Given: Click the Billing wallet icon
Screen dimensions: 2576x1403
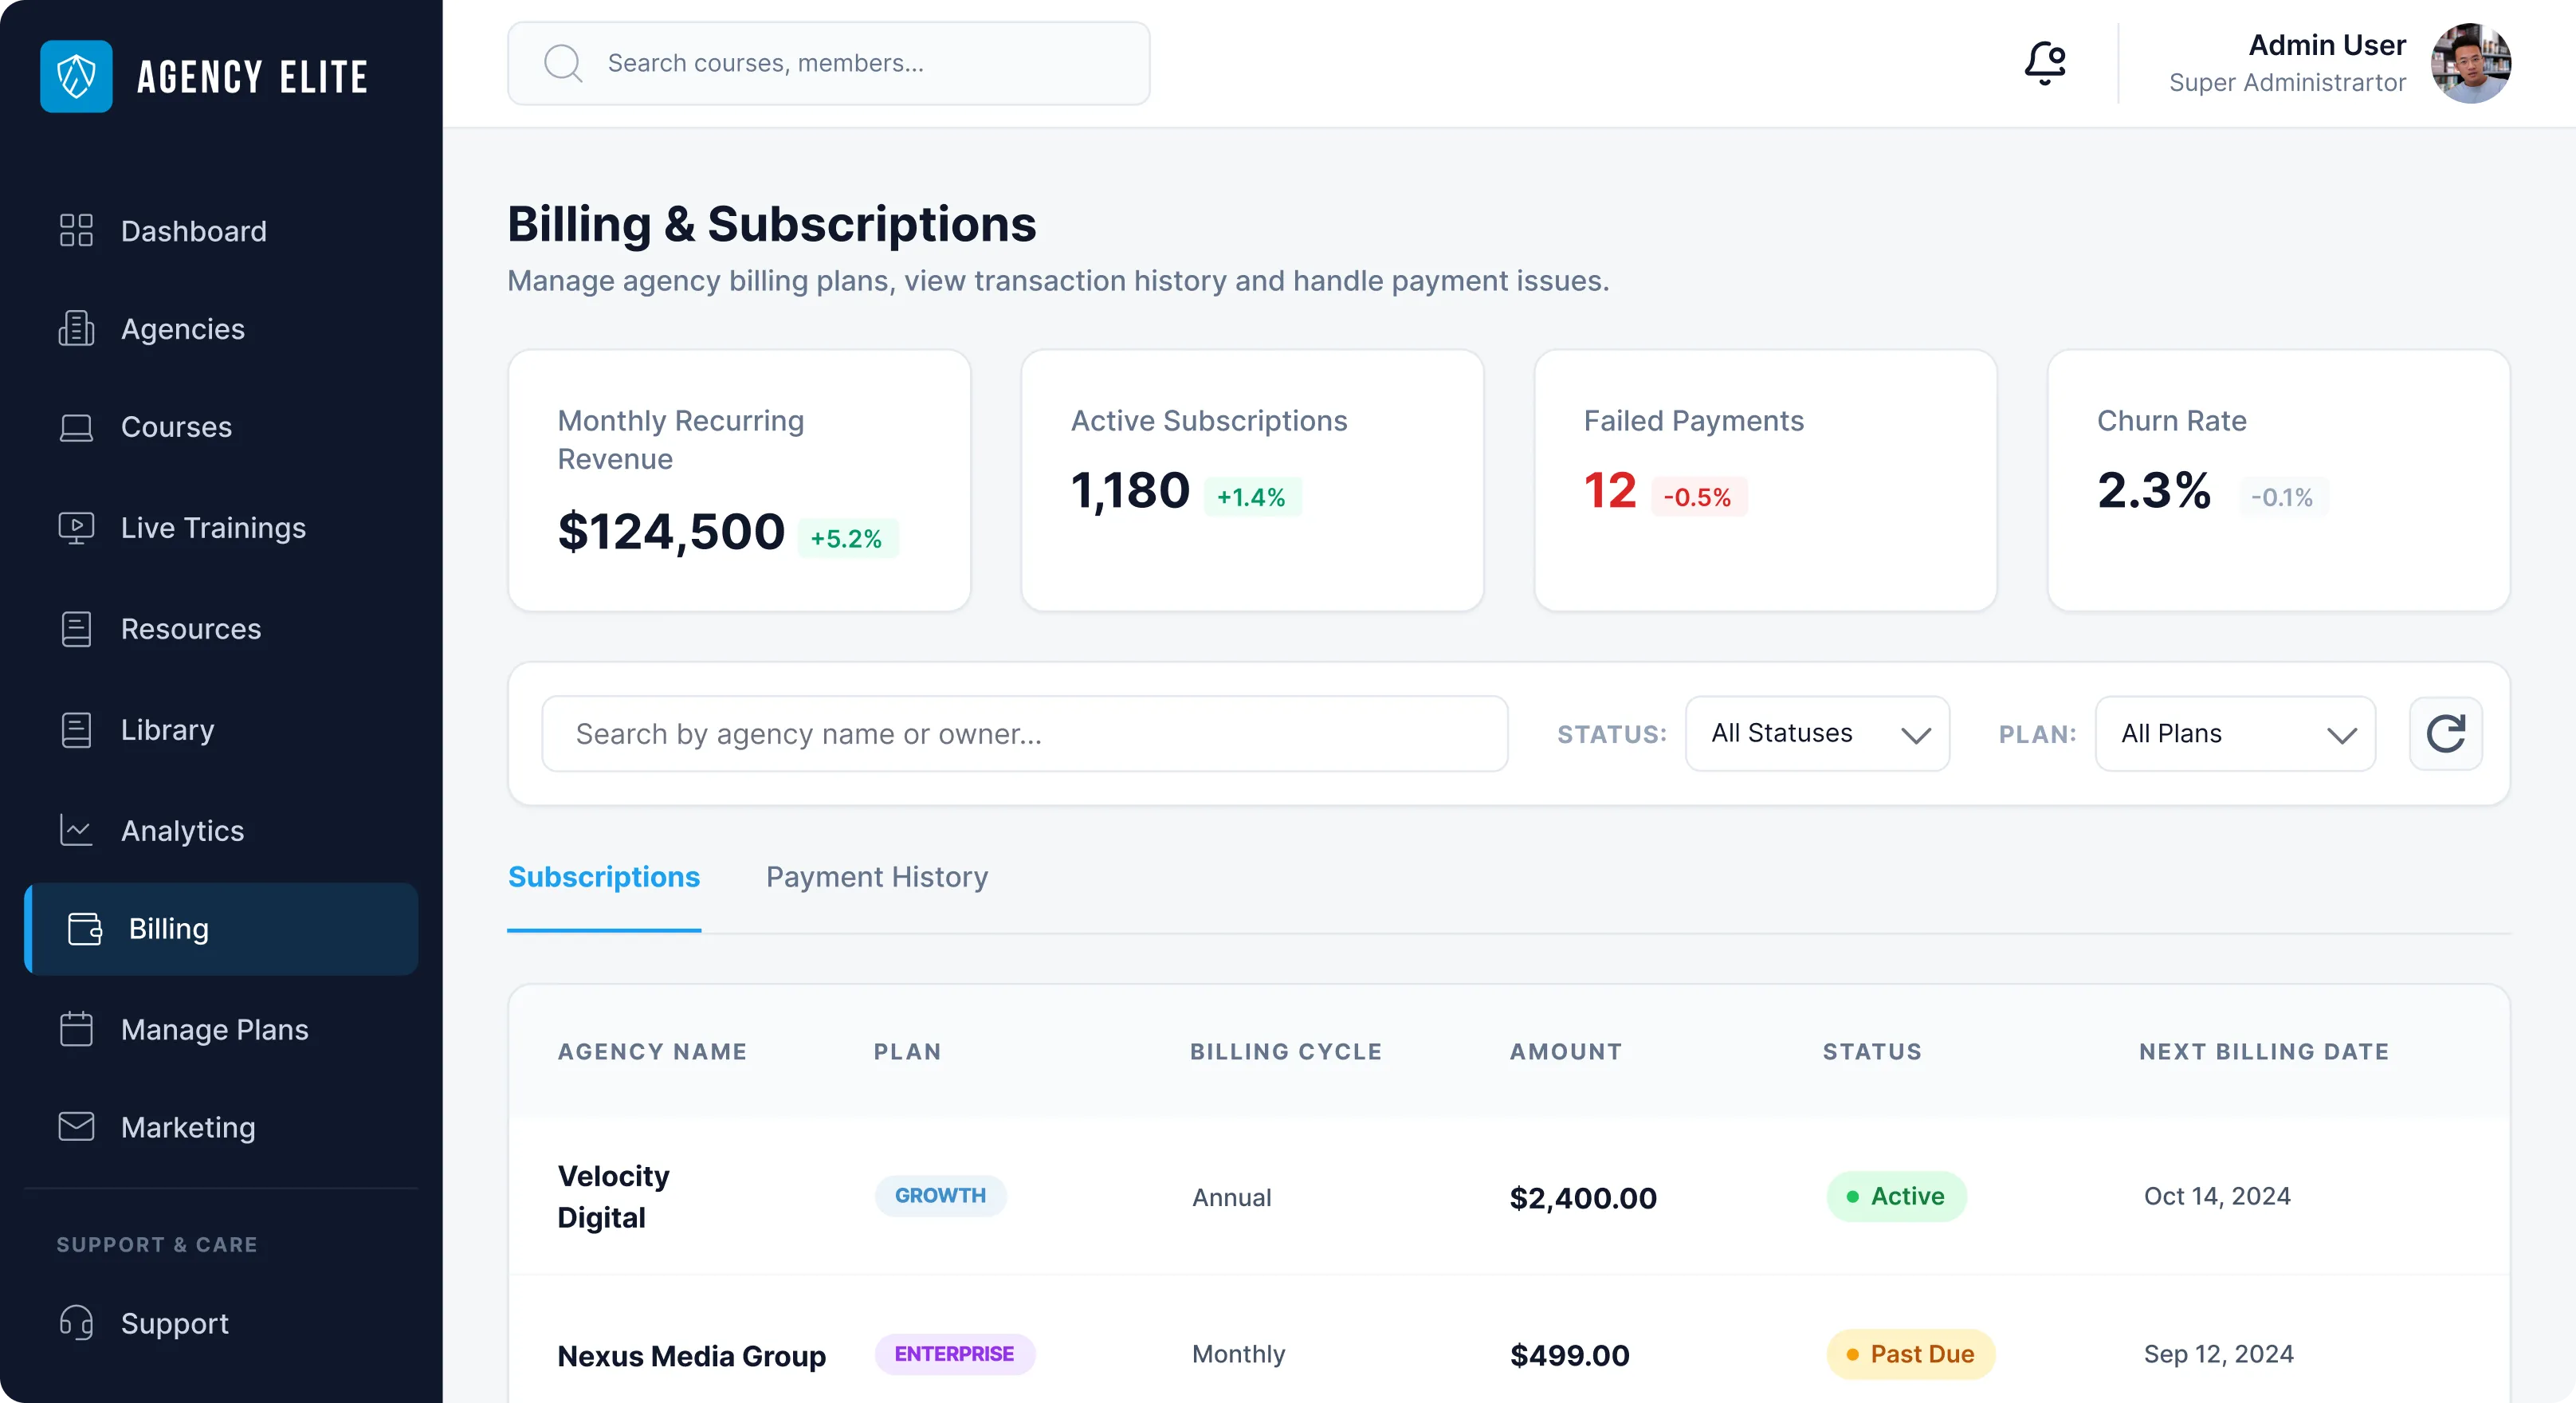Looking at the screenshot, I should pos(85,928).
